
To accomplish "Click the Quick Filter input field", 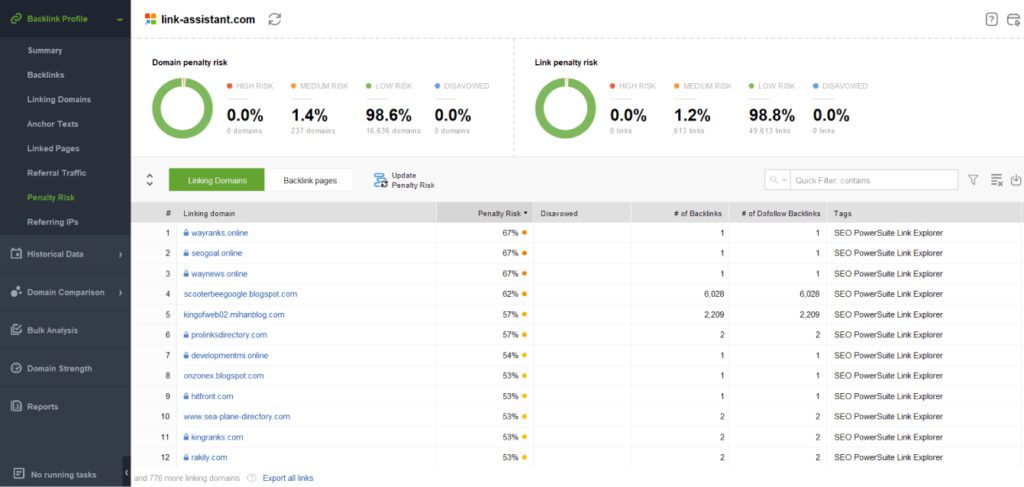I will tap(860, 180).
